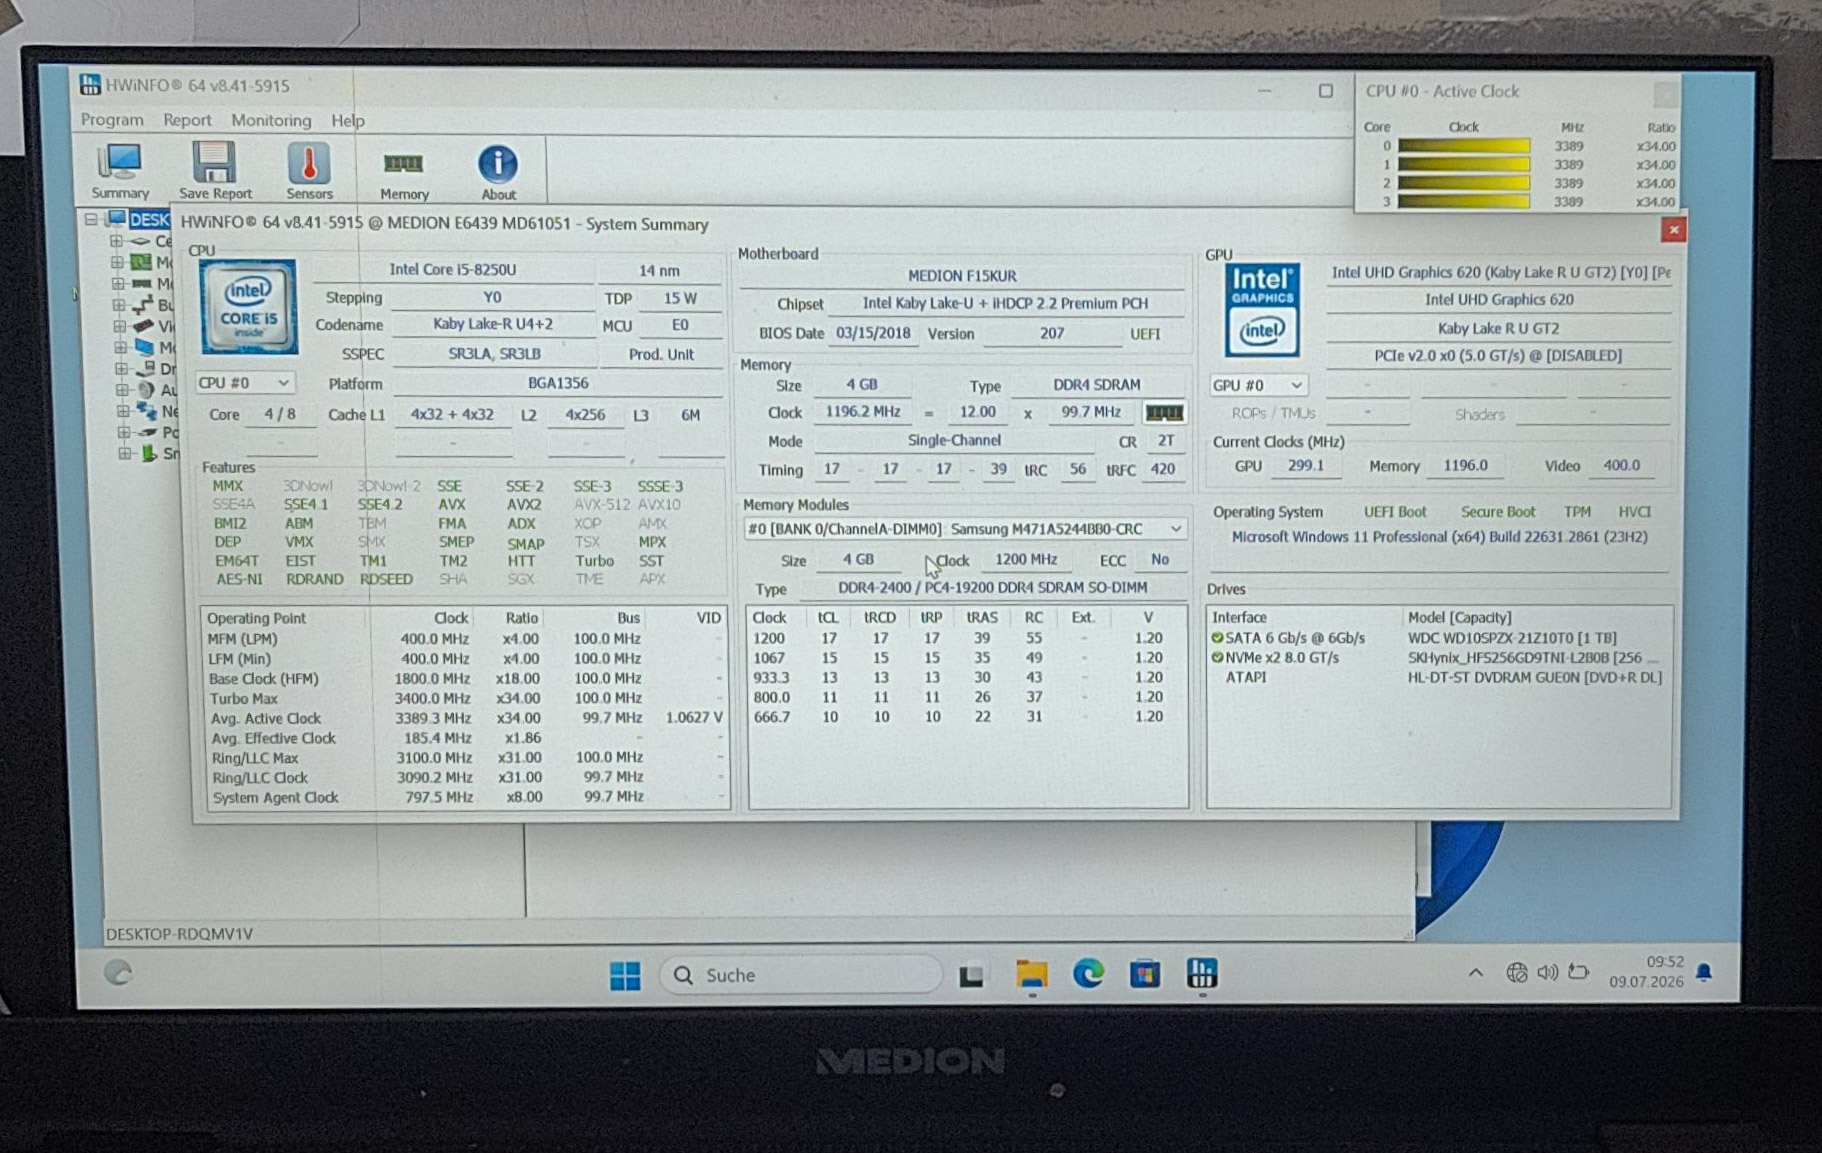Click the BIOS date '03/15/2018'
The width and height of the screenshot is (1822, 1153).
(x=873, y=333)
